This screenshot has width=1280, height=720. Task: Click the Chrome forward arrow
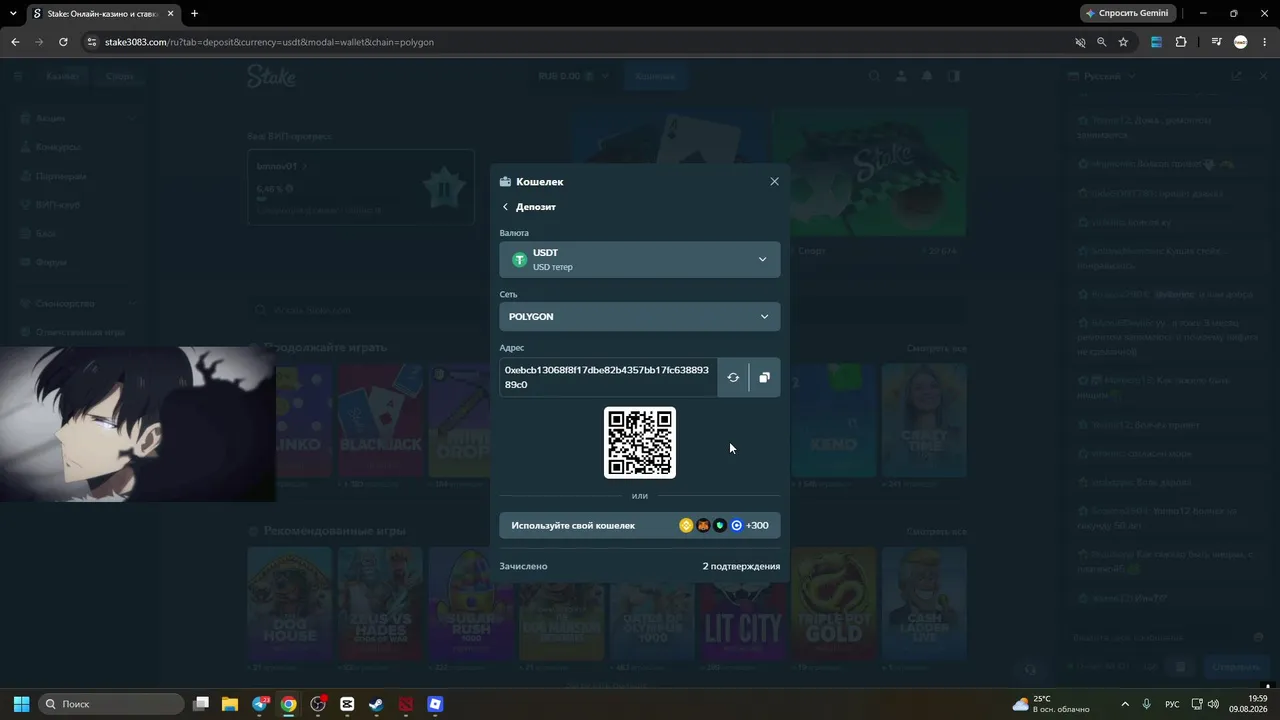click(39, 42)
